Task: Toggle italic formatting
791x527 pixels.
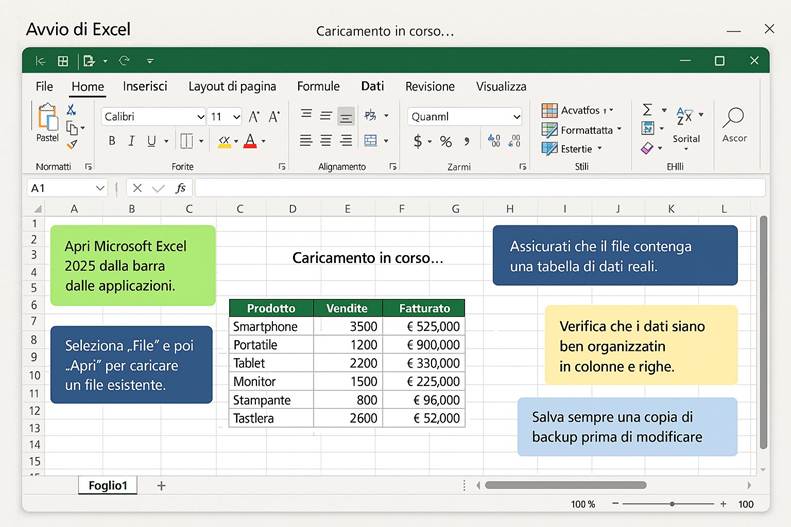Action: [x=131, y=141]
